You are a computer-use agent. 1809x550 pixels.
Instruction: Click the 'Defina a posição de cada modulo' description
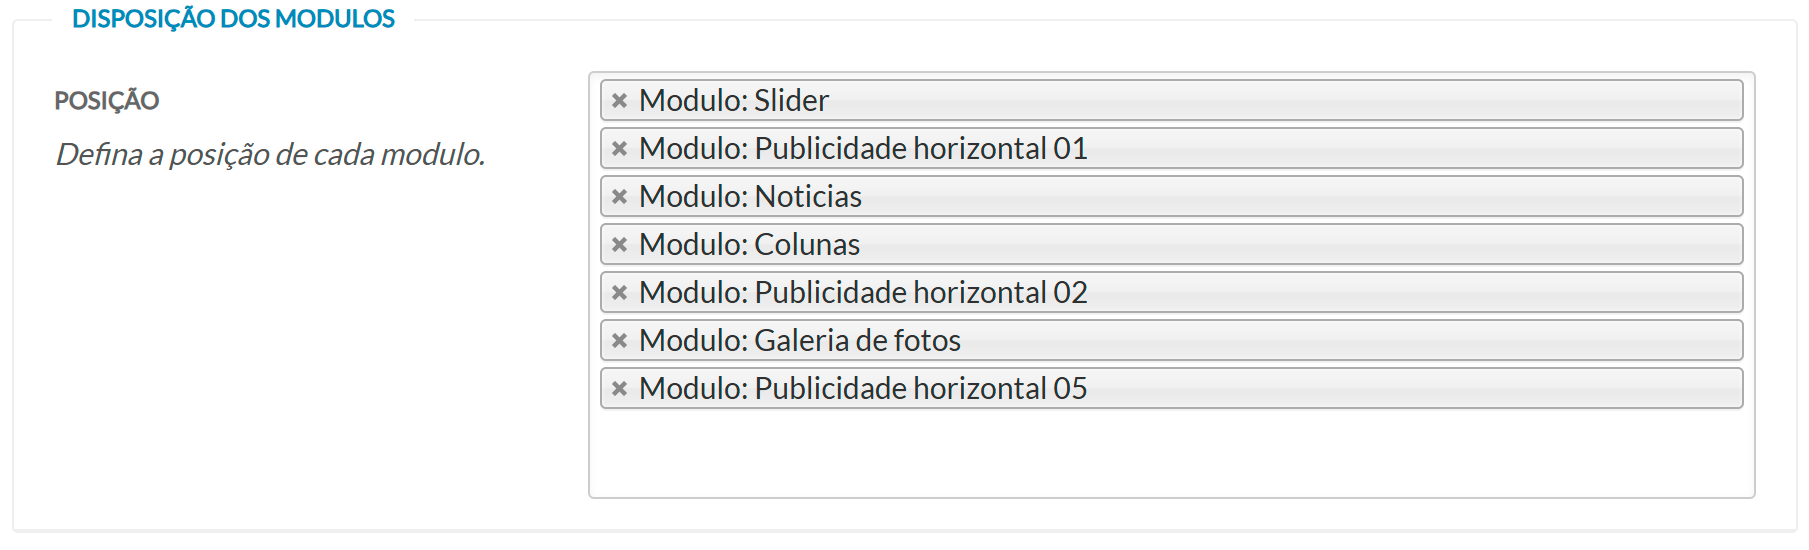[270, 154]
